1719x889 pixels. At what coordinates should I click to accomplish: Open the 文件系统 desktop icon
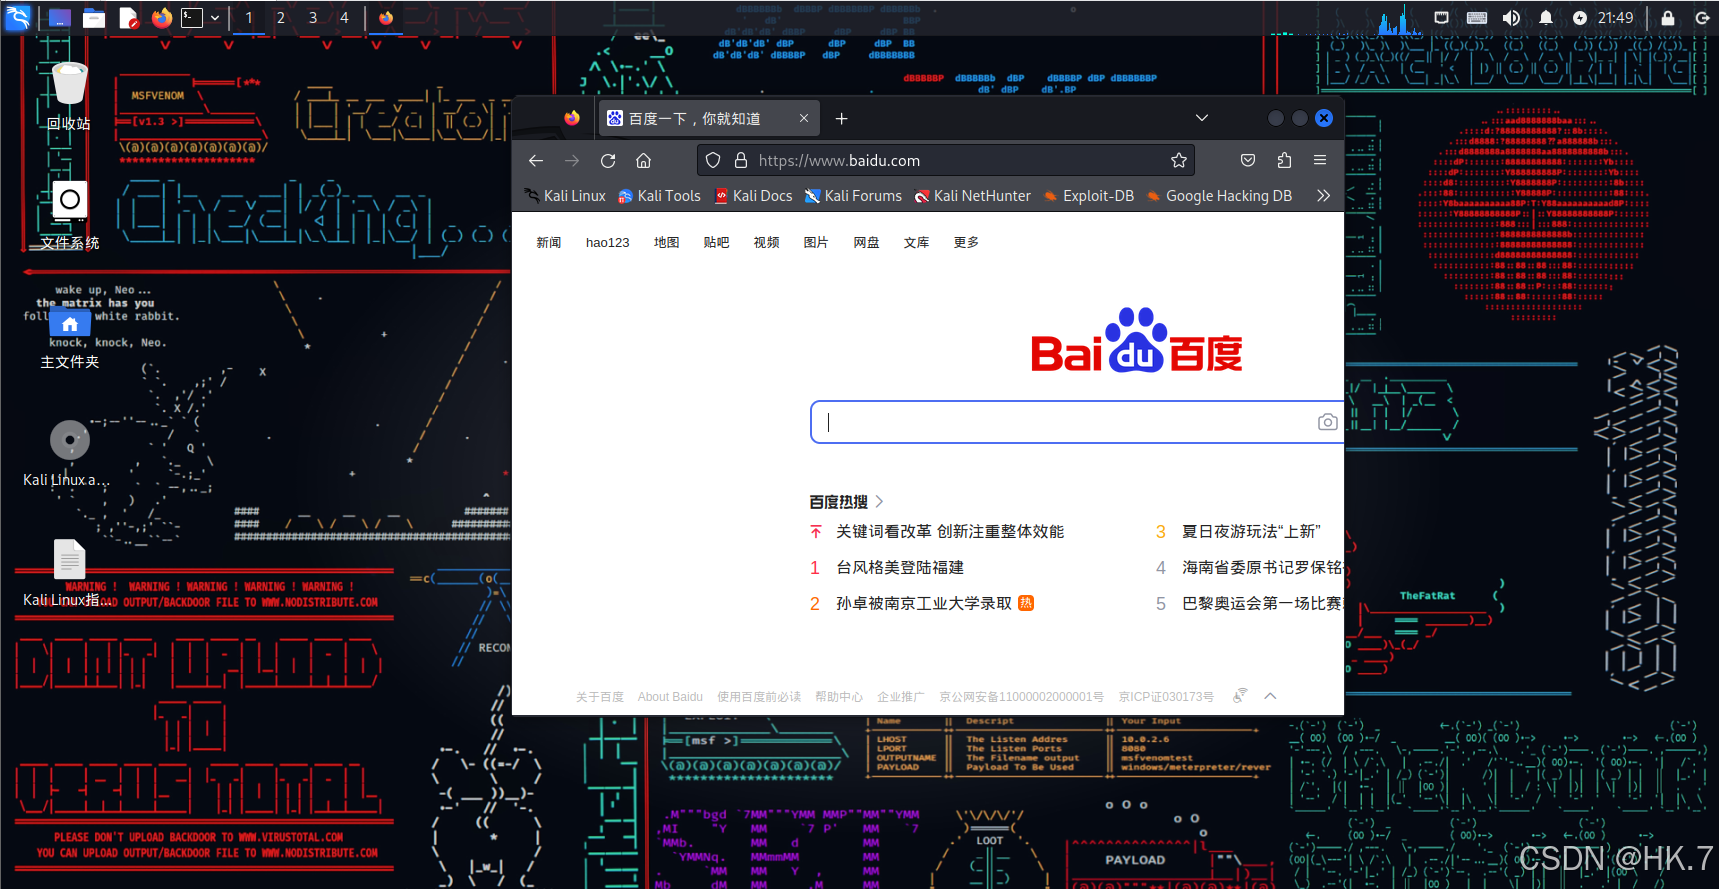[69, 215]
